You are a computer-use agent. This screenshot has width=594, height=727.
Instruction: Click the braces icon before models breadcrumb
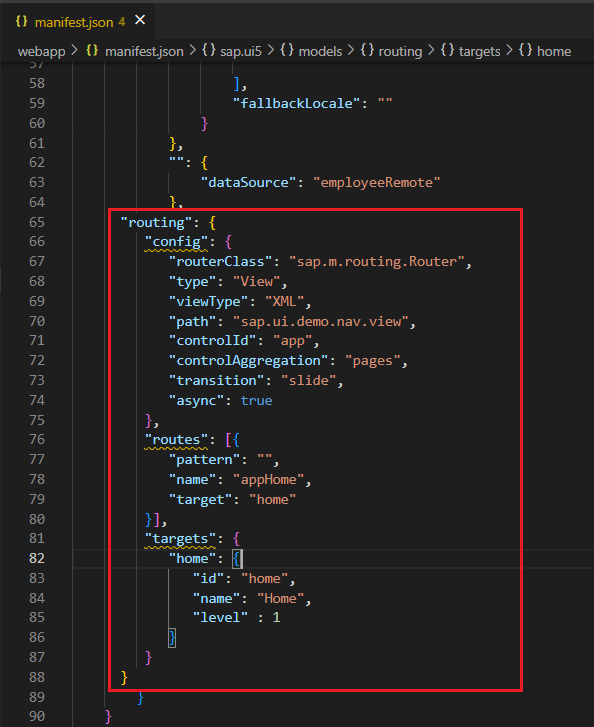coord(287,51)
